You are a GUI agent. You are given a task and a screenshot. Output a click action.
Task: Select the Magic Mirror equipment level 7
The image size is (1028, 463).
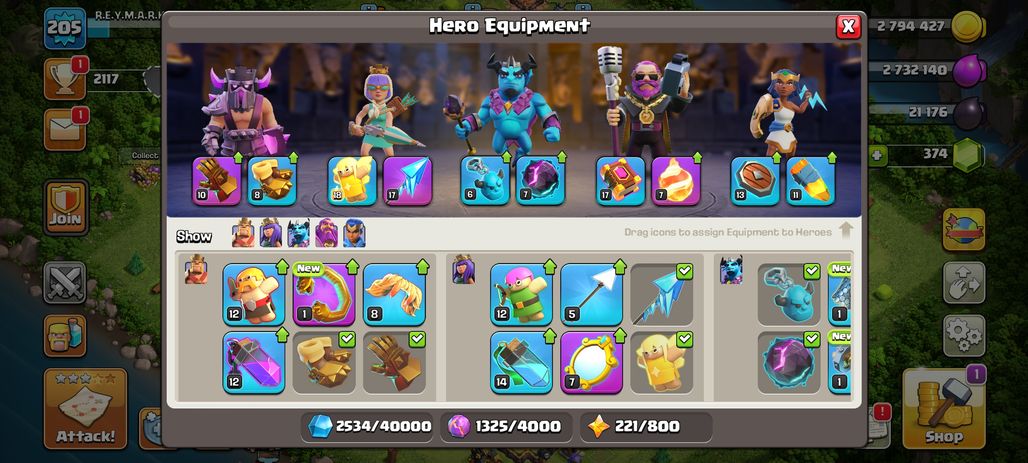pos(591,362)
